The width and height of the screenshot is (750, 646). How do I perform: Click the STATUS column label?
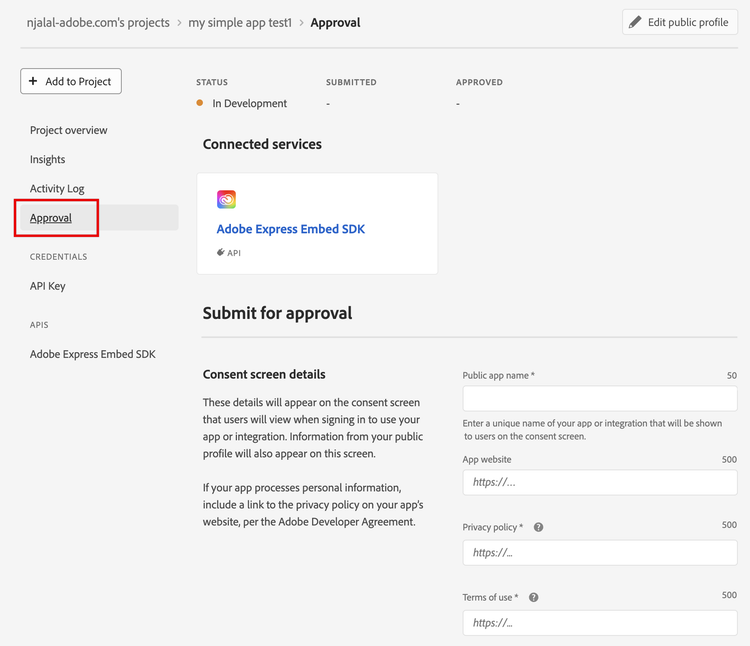pyautogui.click(x=212, y=82)
